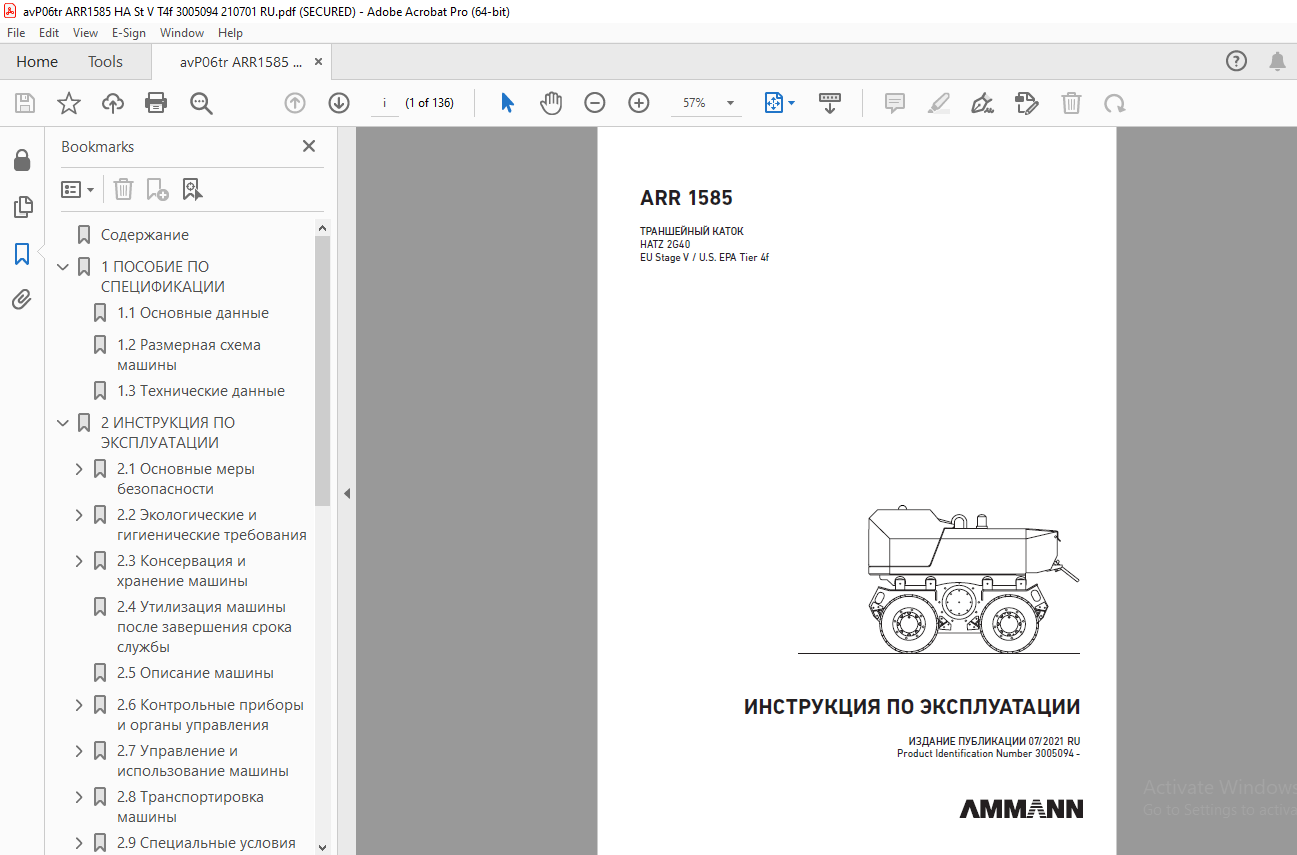Expand '2.8 Транспортировка машины' bookmark
Screen dimensions: 1297x855
[x=79, y=797]
